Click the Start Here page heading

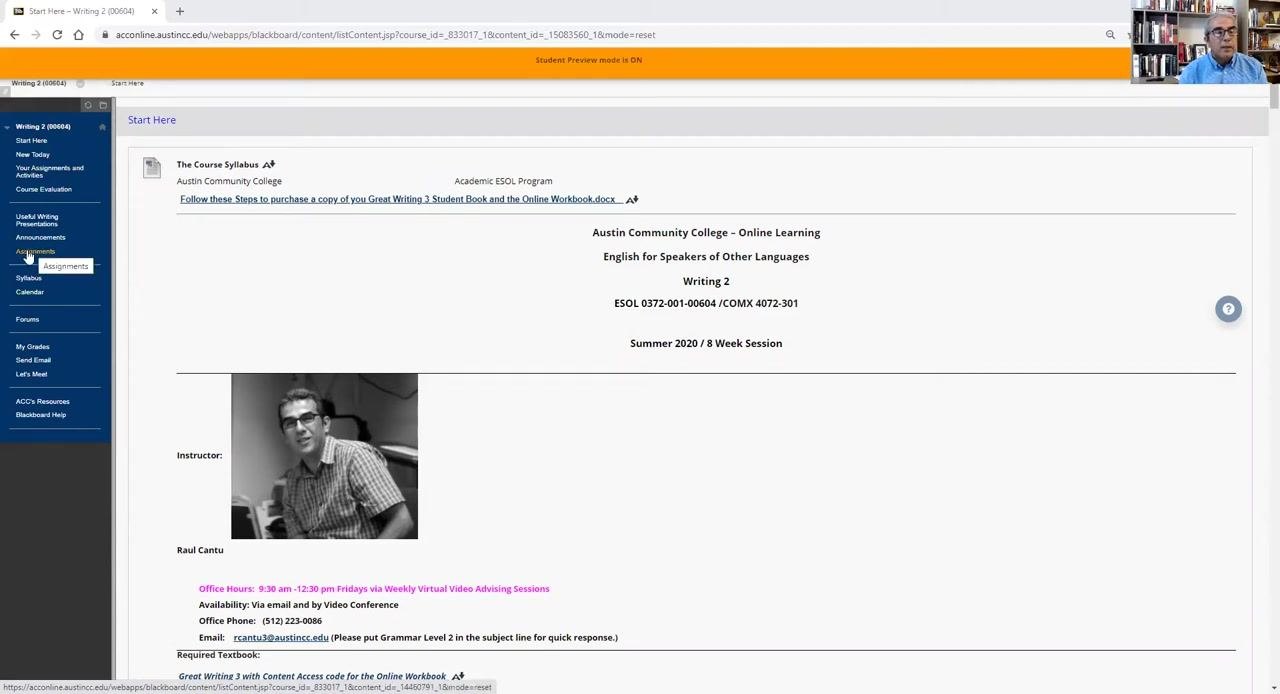click(152, 120)
